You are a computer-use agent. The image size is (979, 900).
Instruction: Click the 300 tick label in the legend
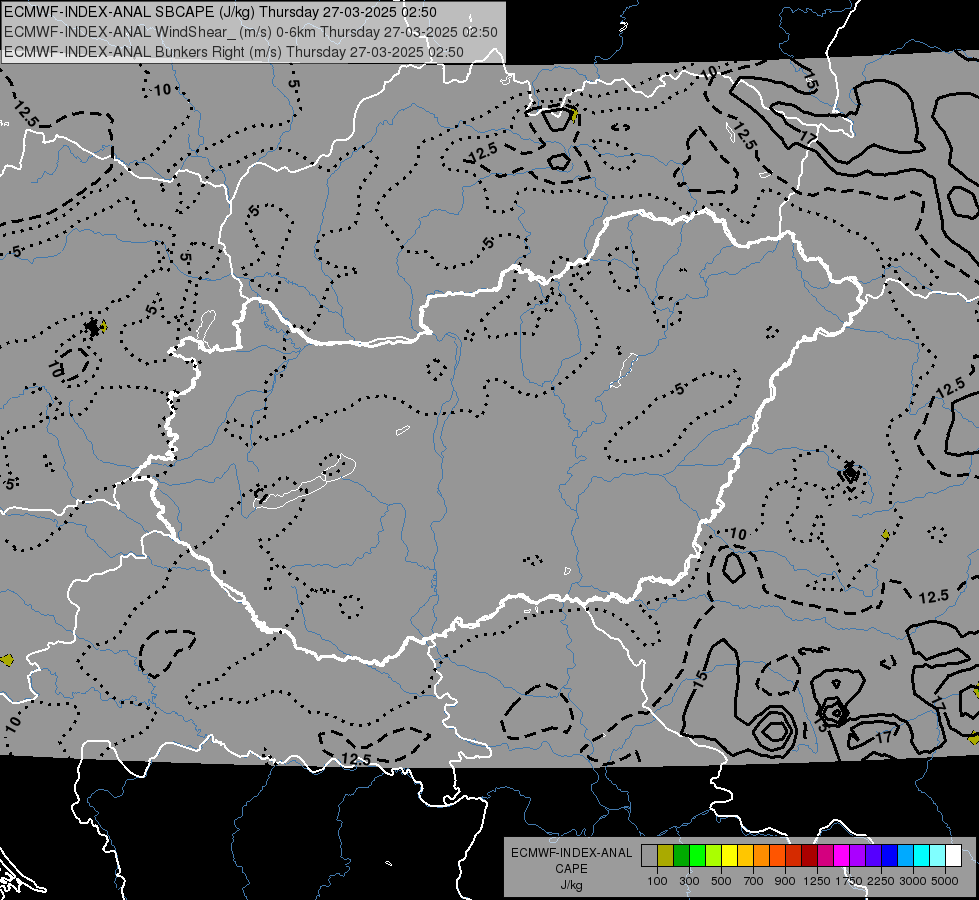[x=689, y=881]
